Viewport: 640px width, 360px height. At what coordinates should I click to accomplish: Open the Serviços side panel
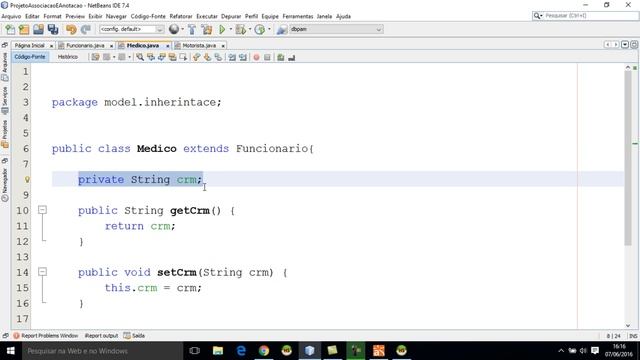tap(5, 100)
